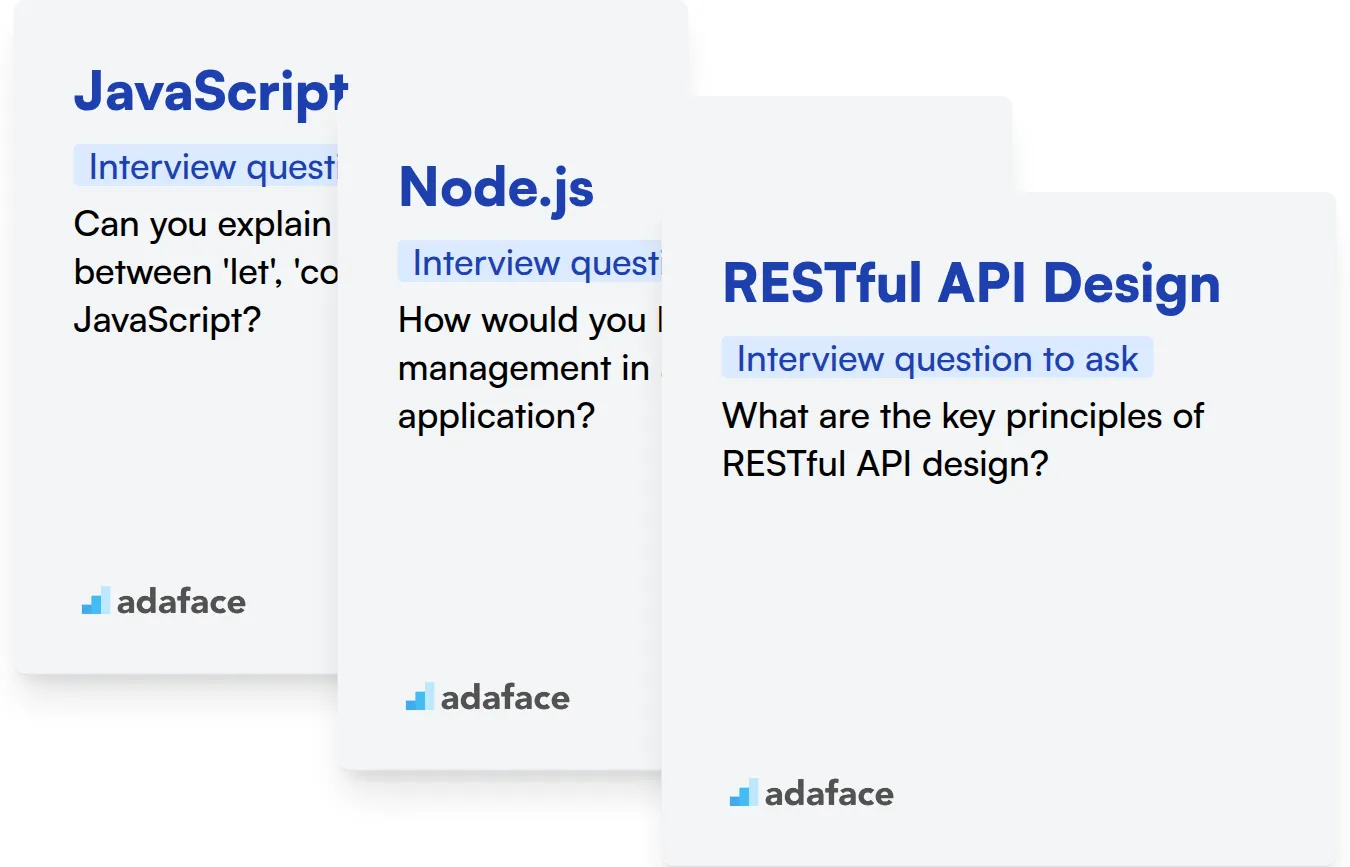Screen dimensions: 1350x867
Task: Click the JavaScript question starting 'Can you explain'
Action: [206, 272]
